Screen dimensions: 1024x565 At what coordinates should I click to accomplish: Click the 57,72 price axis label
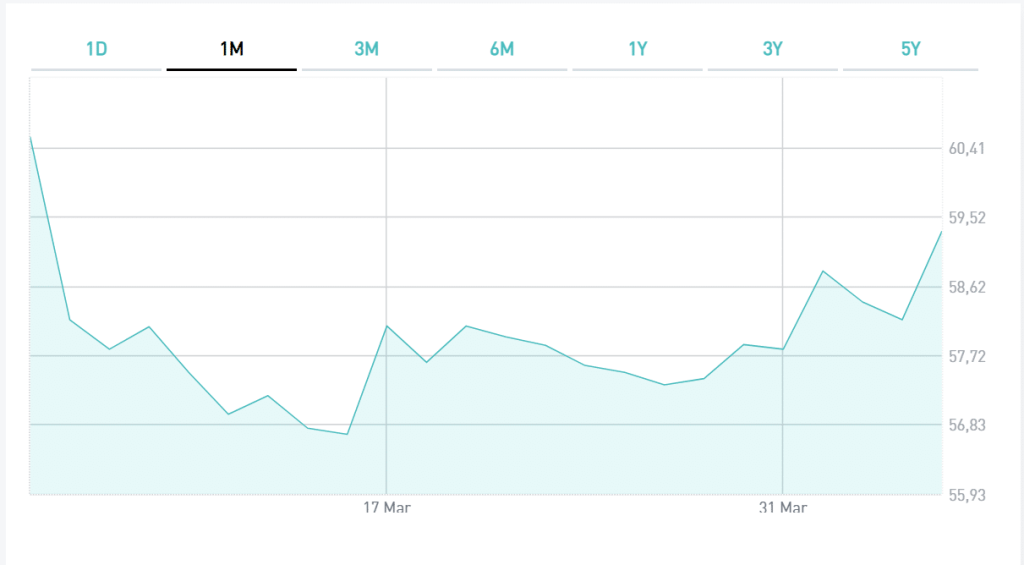(x=966, y=357)
